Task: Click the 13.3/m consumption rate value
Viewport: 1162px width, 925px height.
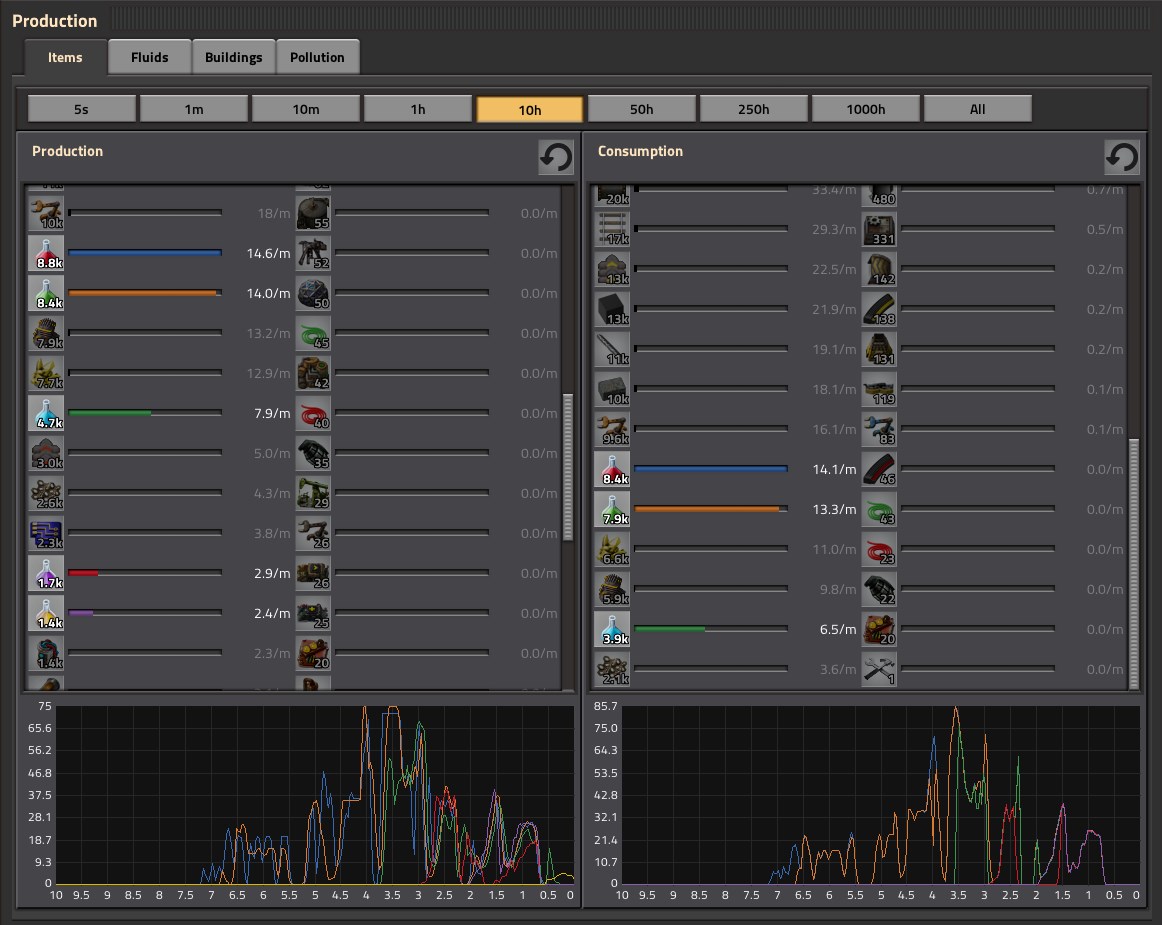Action: pyautogui.click(x=834, y=509)
